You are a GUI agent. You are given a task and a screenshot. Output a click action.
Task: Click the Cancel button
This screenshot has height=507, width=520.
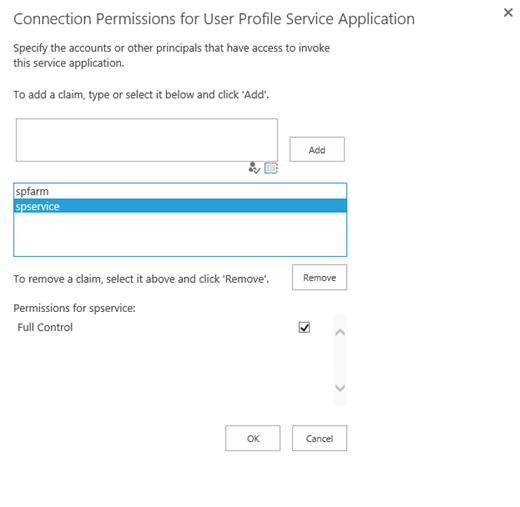(319, 438)
